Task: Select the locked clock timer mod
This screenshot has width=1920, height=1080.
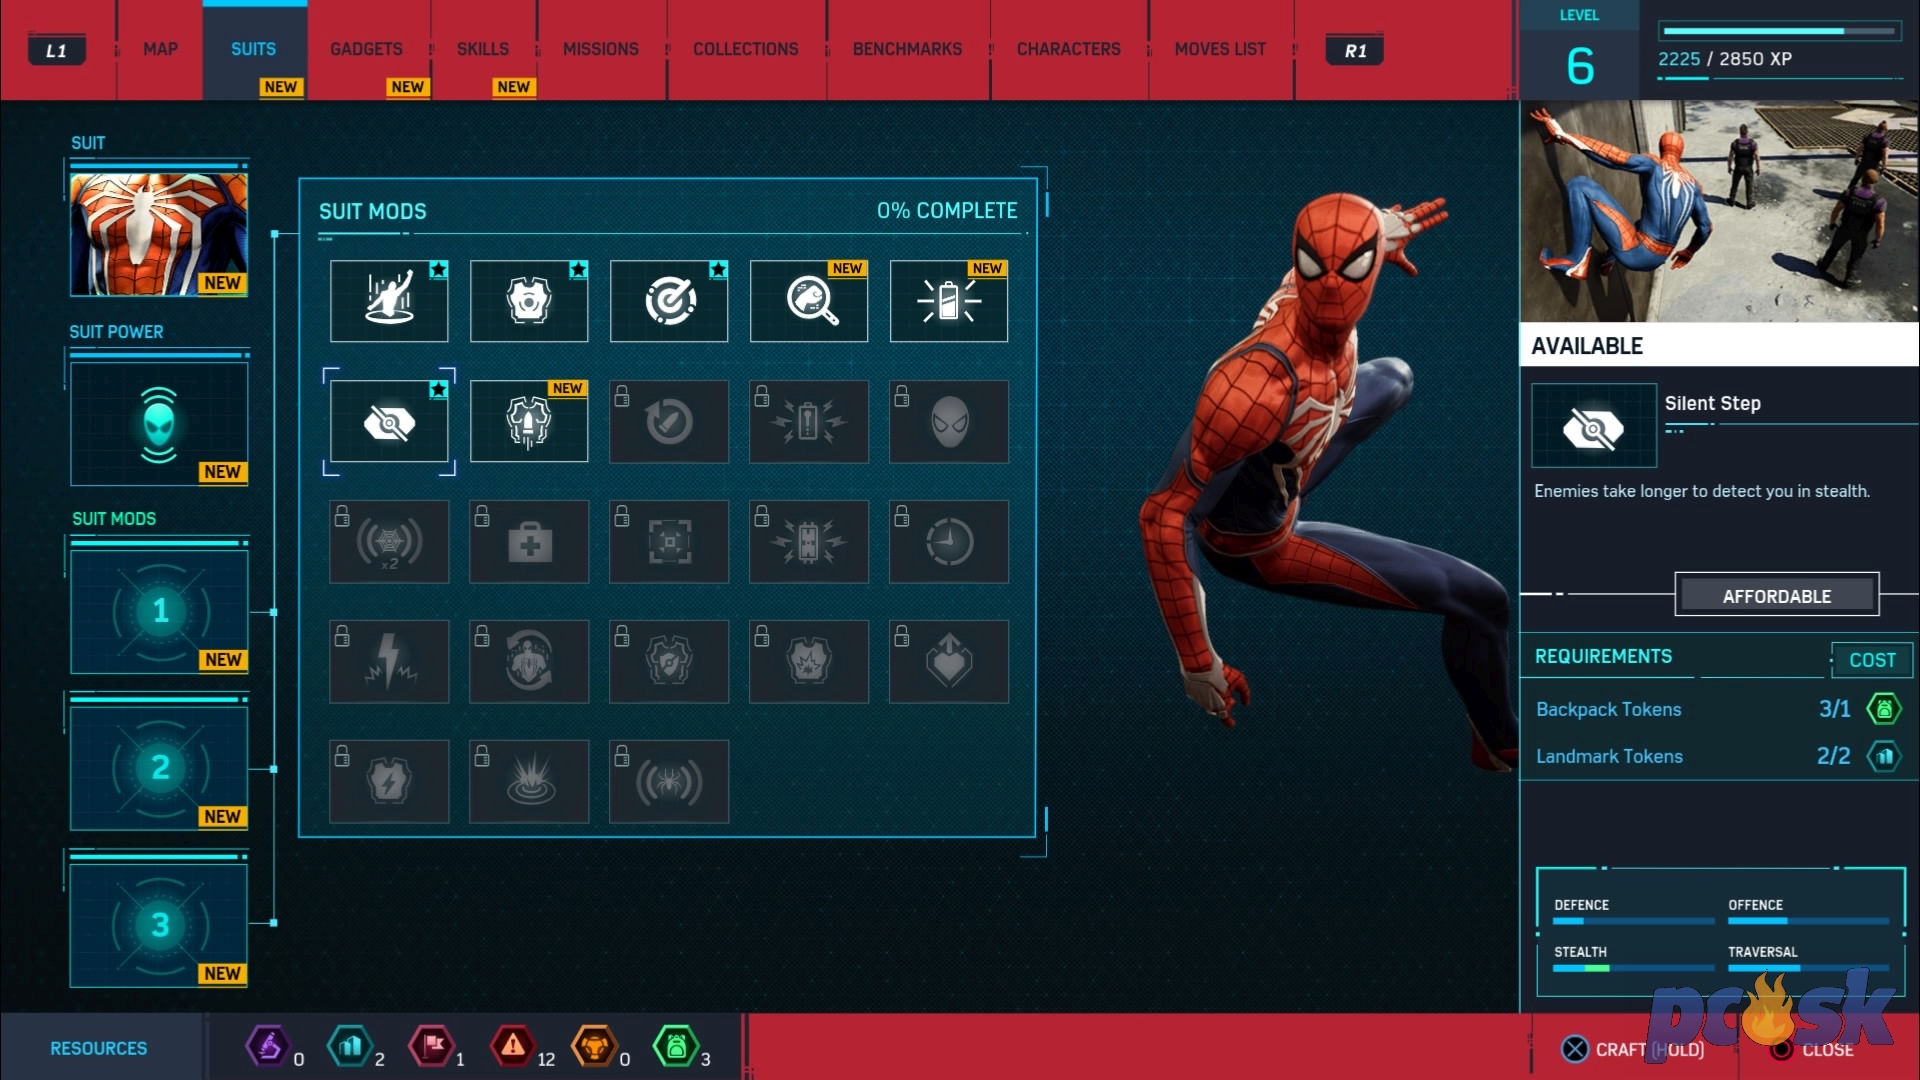Action: point(949,541)
